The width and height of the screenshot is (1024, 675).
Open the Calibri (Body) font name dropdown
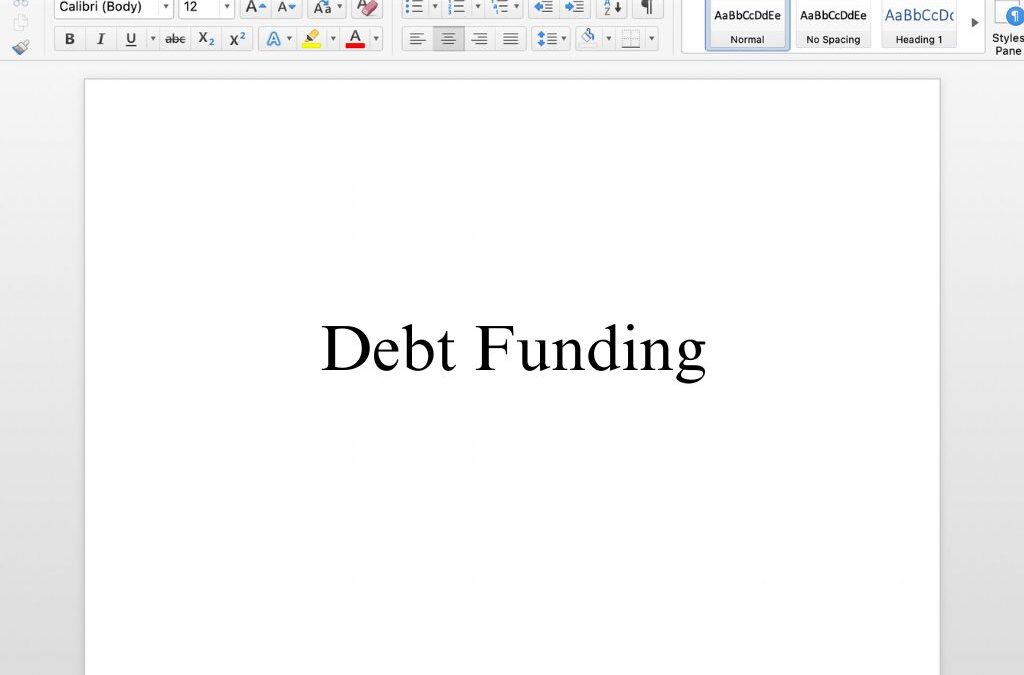click(x=166, y=8)
